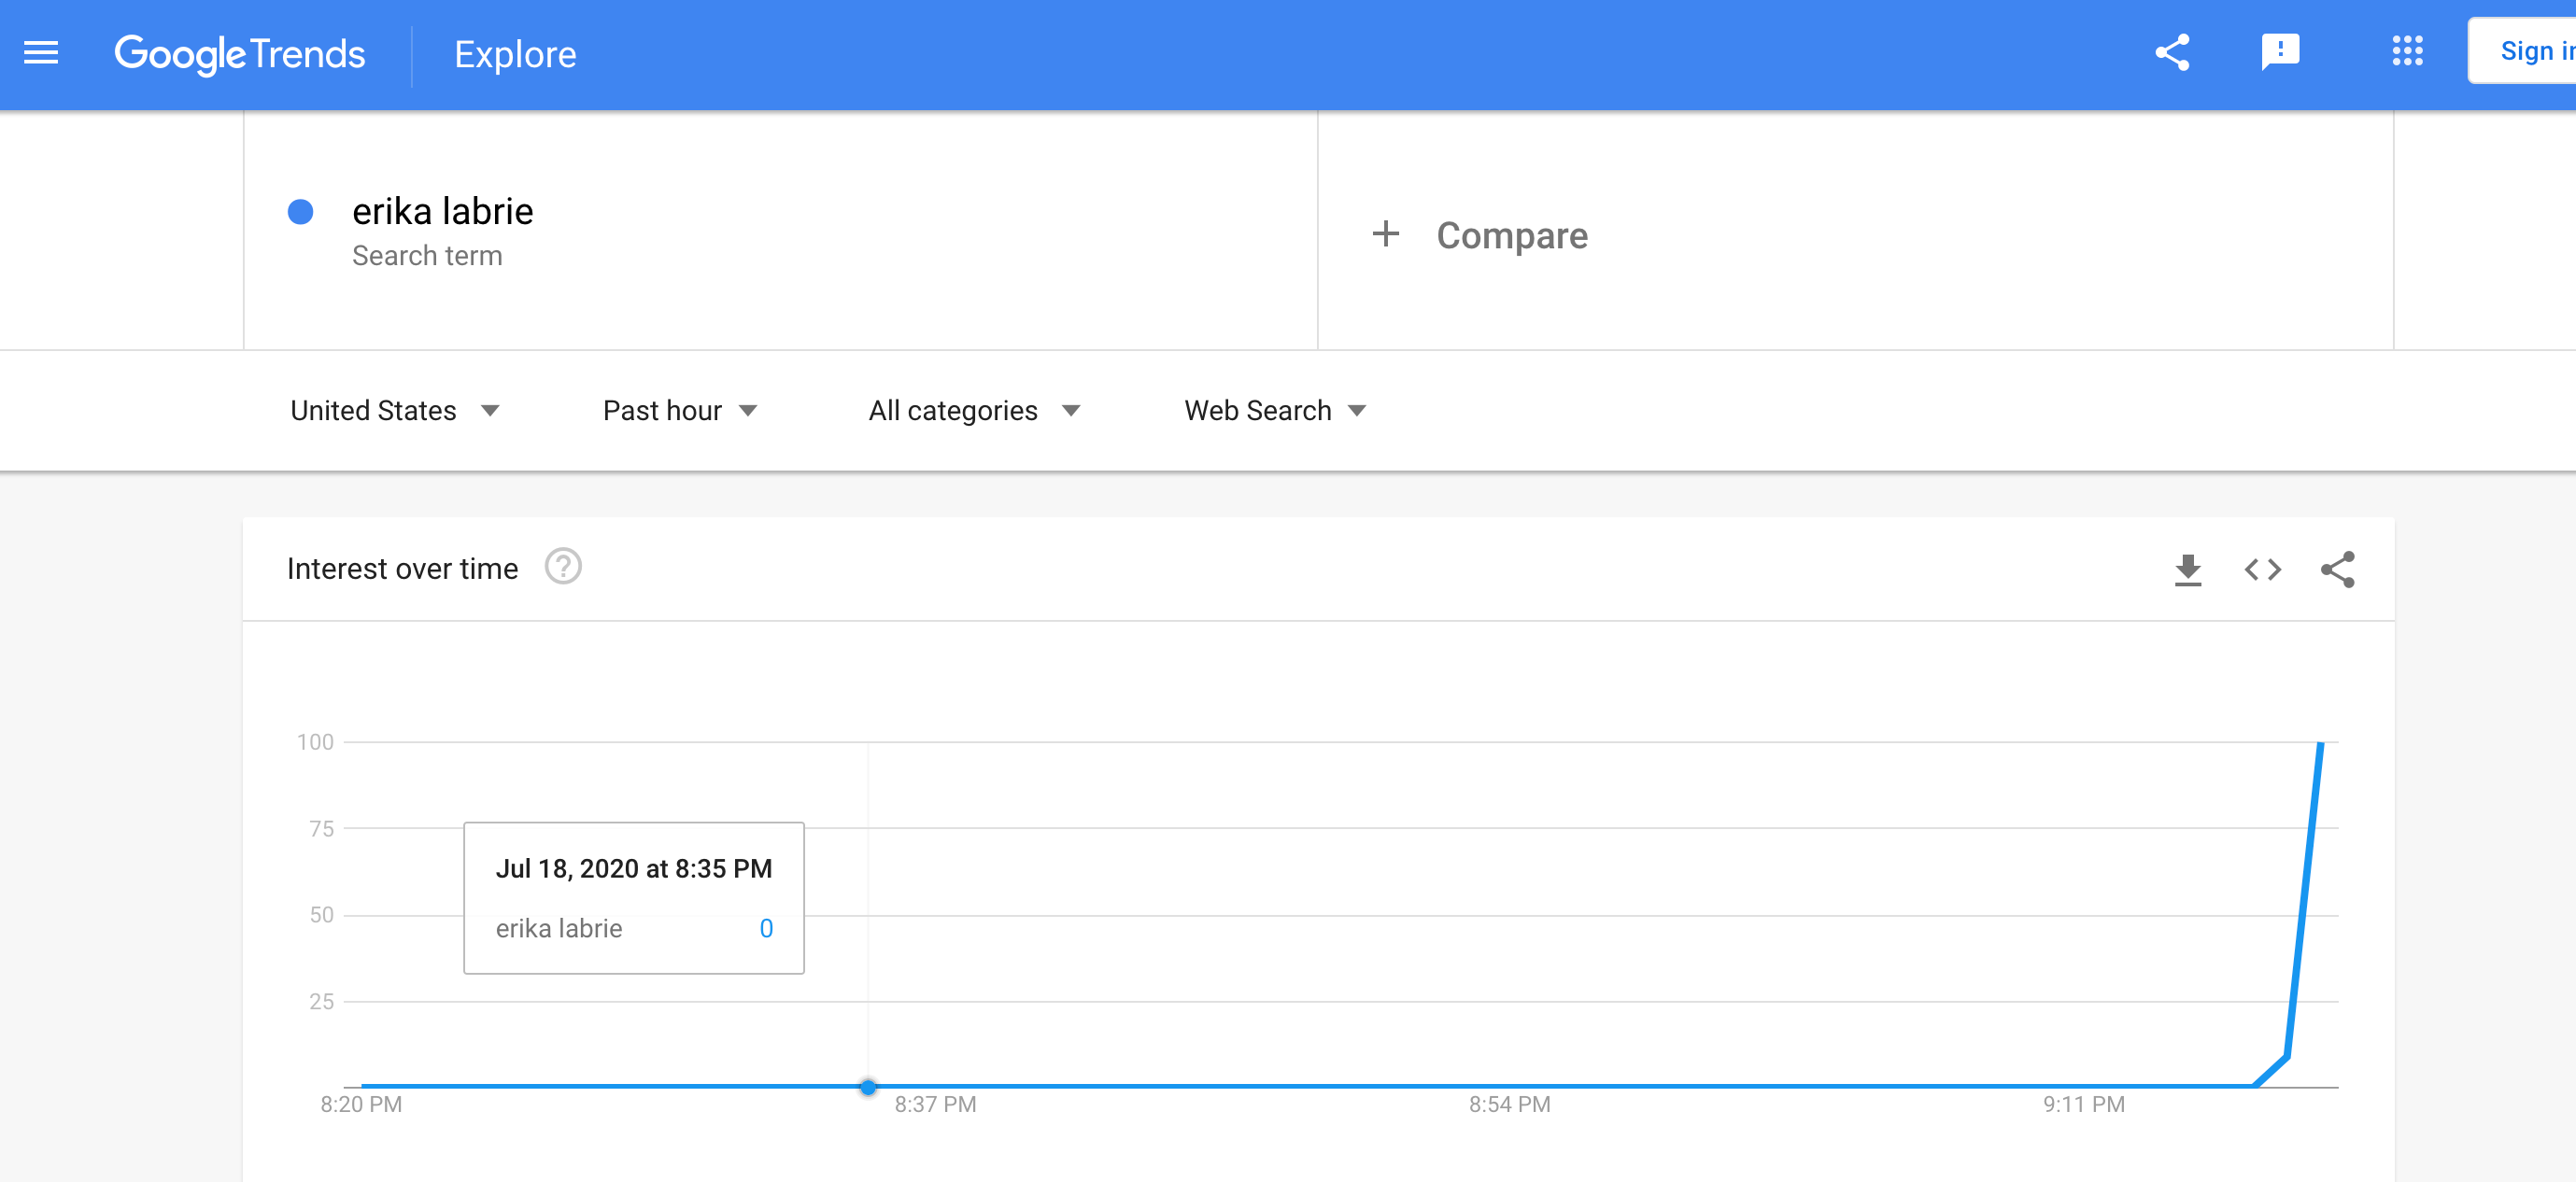This screenshot has width=2576, height=1182.
Task: Open the Web Search type dropdown
Action: pos(1274,410)
